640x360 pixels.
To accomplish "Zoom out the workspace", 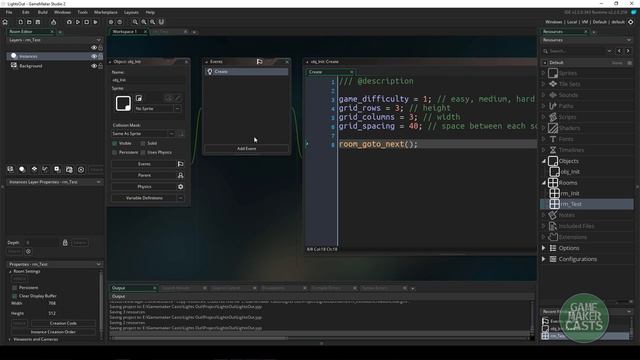I will [135, 22].
